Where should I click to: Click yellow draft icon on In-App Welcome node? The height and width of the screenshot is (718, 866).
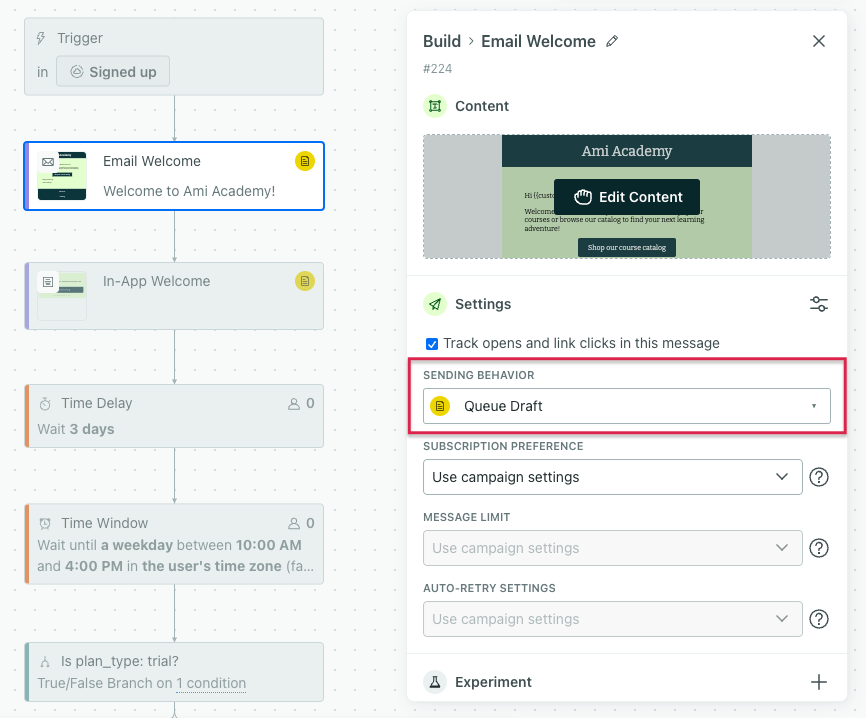click(x=305, y=281)
